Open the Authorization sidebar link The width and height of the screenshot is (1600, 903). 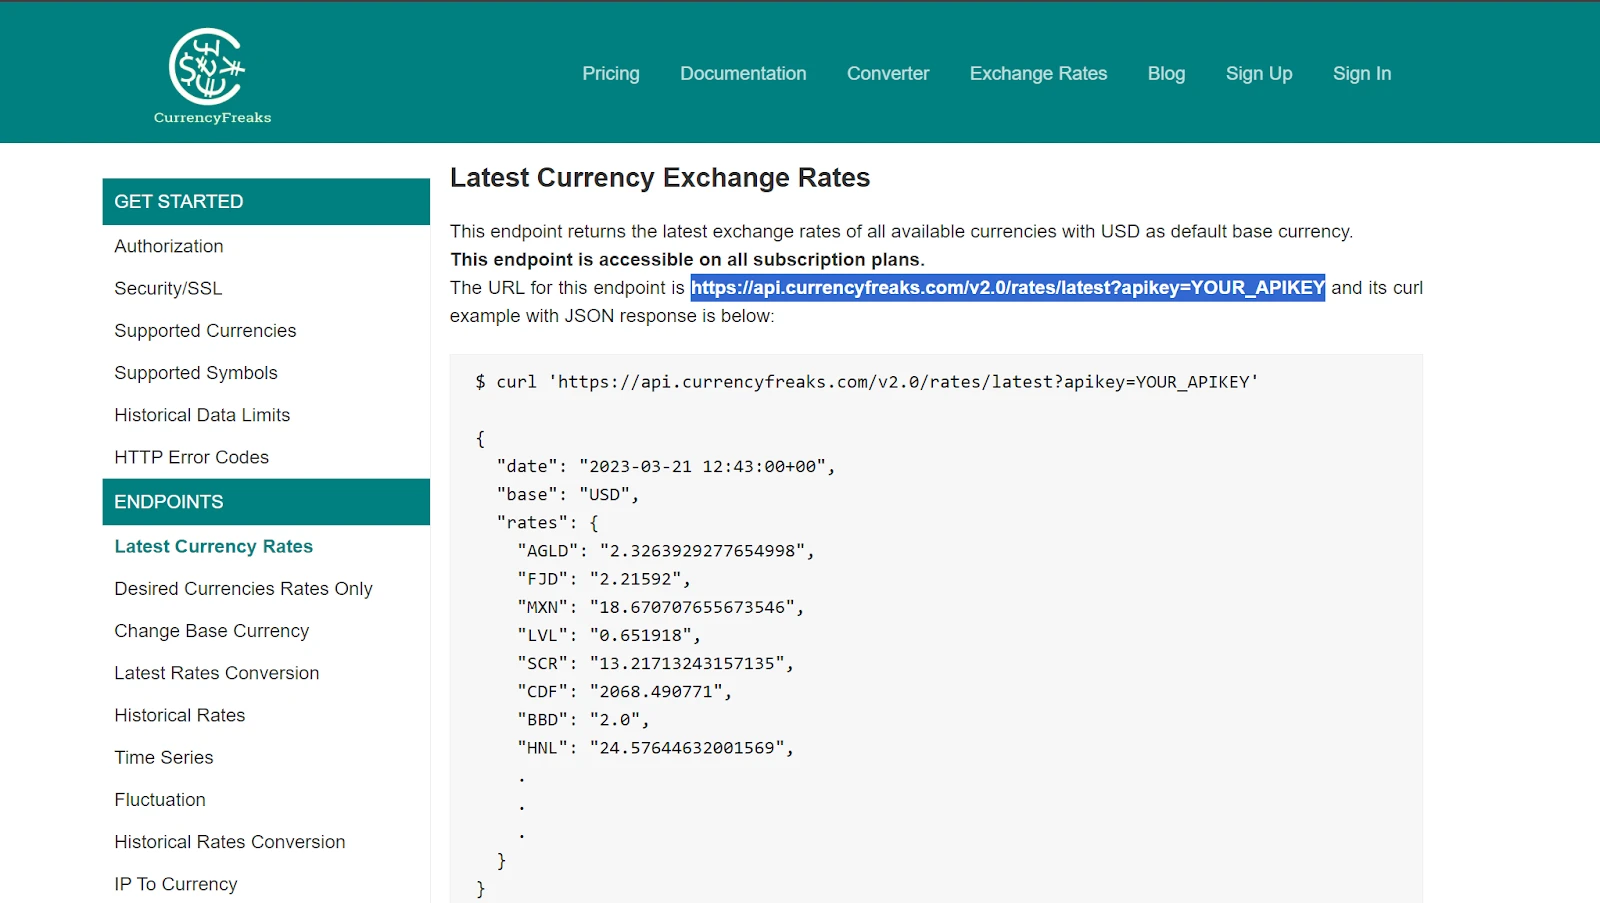point(168,246)
